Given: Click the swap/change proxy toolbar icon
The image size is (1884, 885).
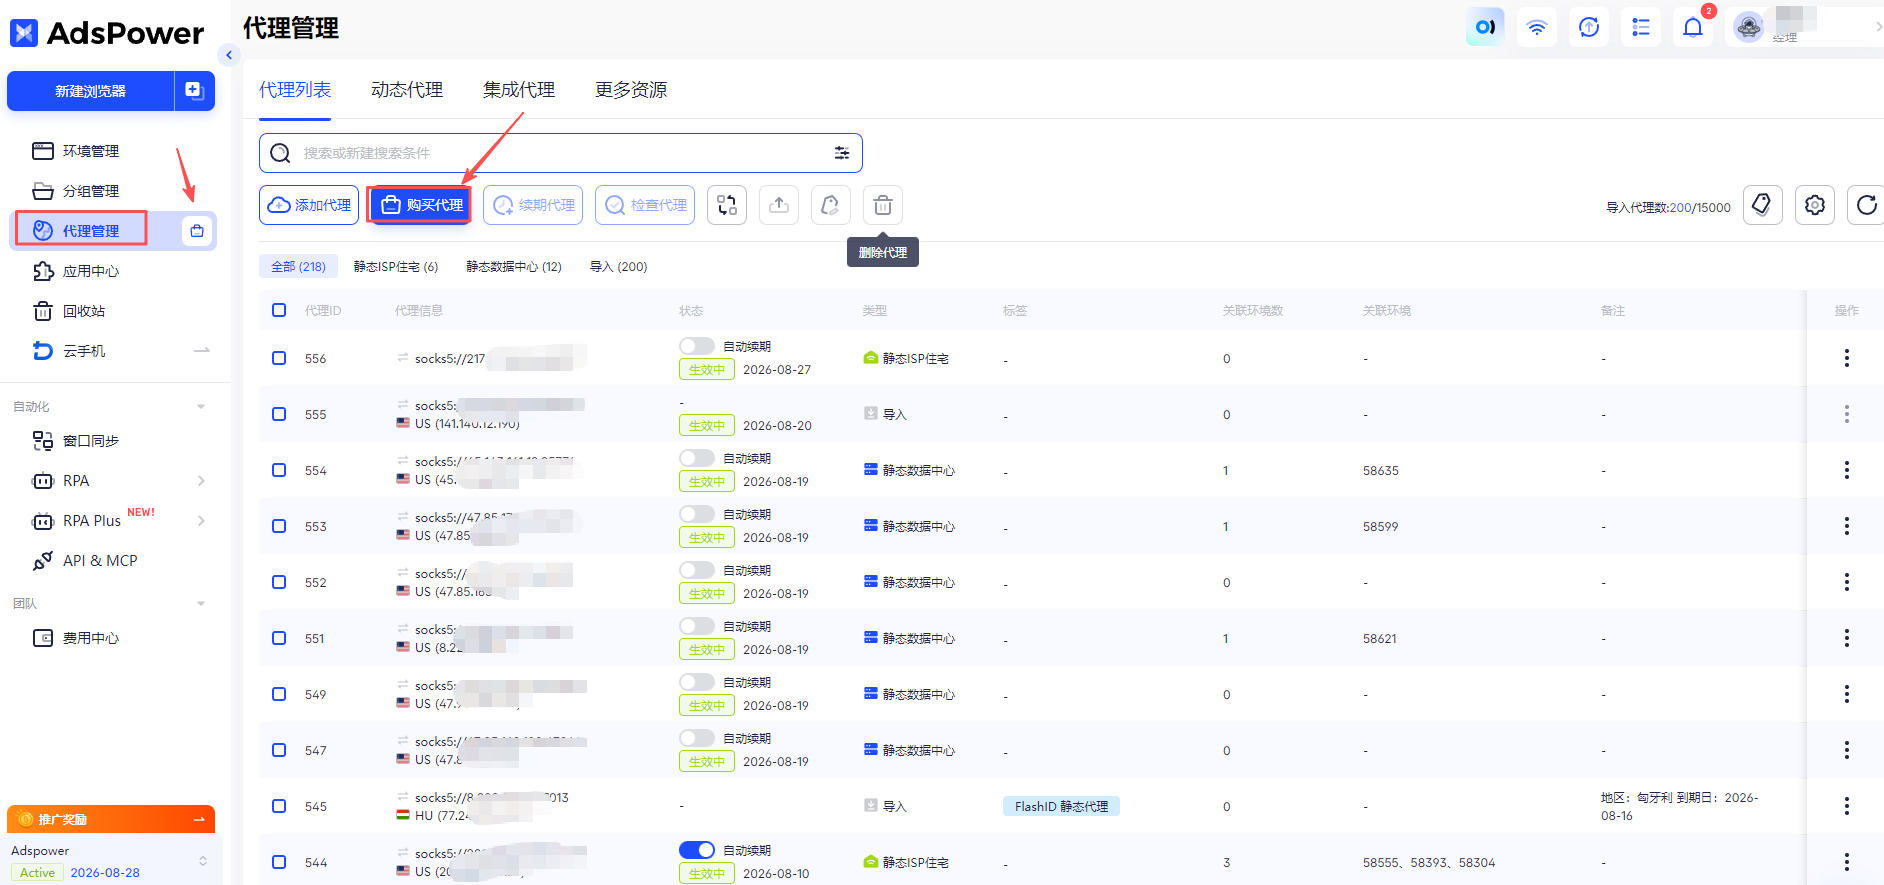Looking at the screenshot, I should pyautogui.click(x=727, y=205).
